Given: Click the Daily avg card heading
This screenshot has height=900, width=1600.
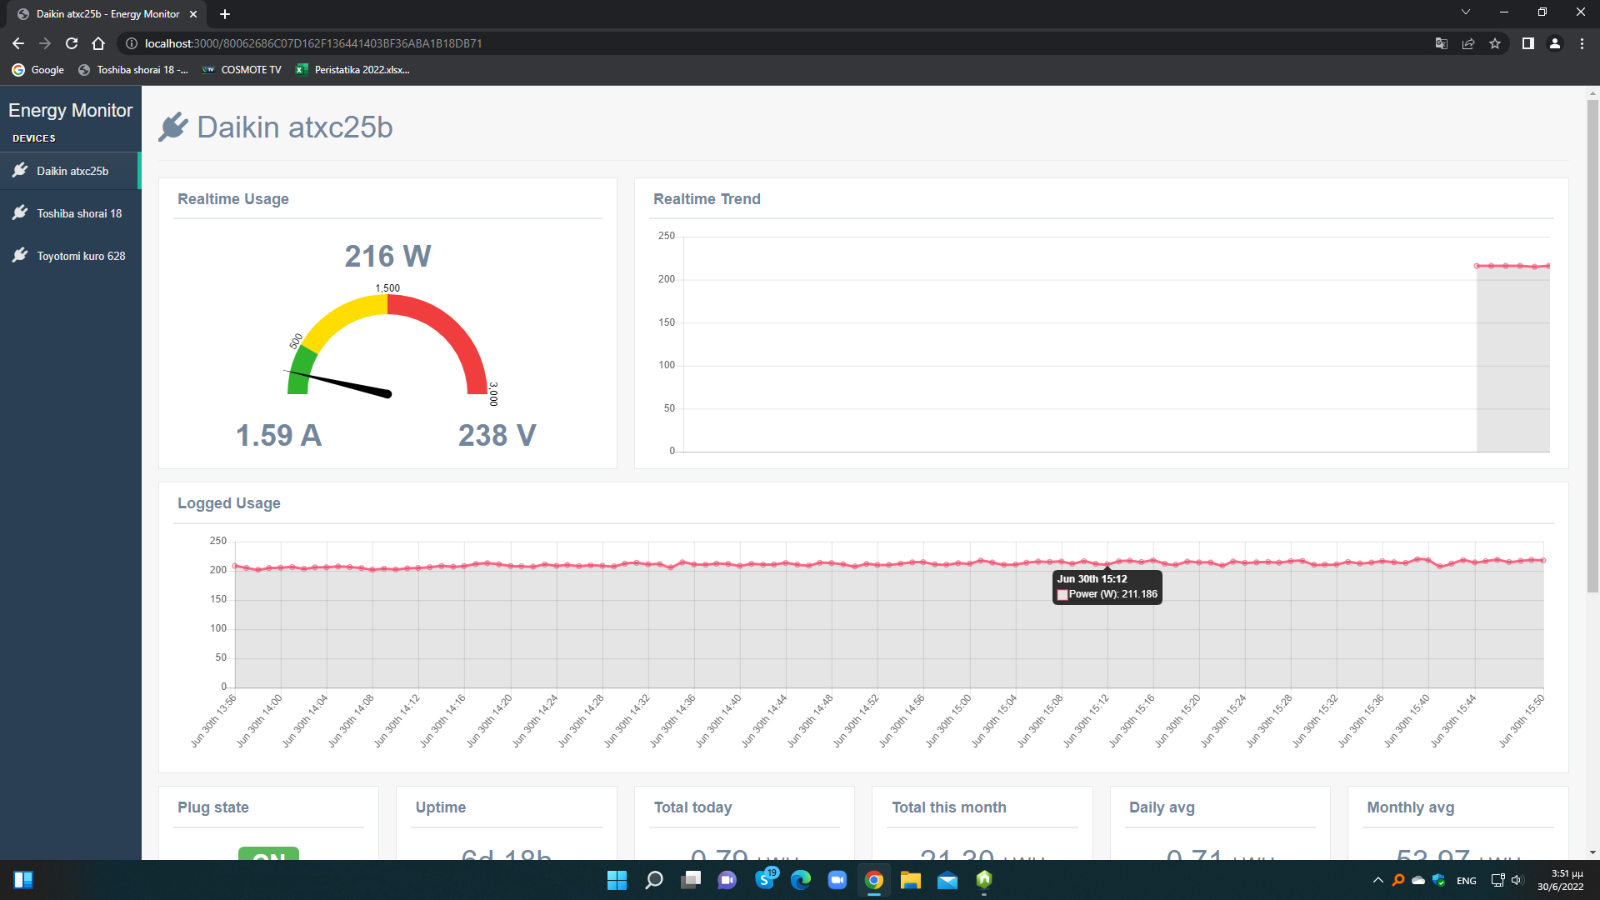Looking at the screenshot, I should click(x=1162, y=807).
